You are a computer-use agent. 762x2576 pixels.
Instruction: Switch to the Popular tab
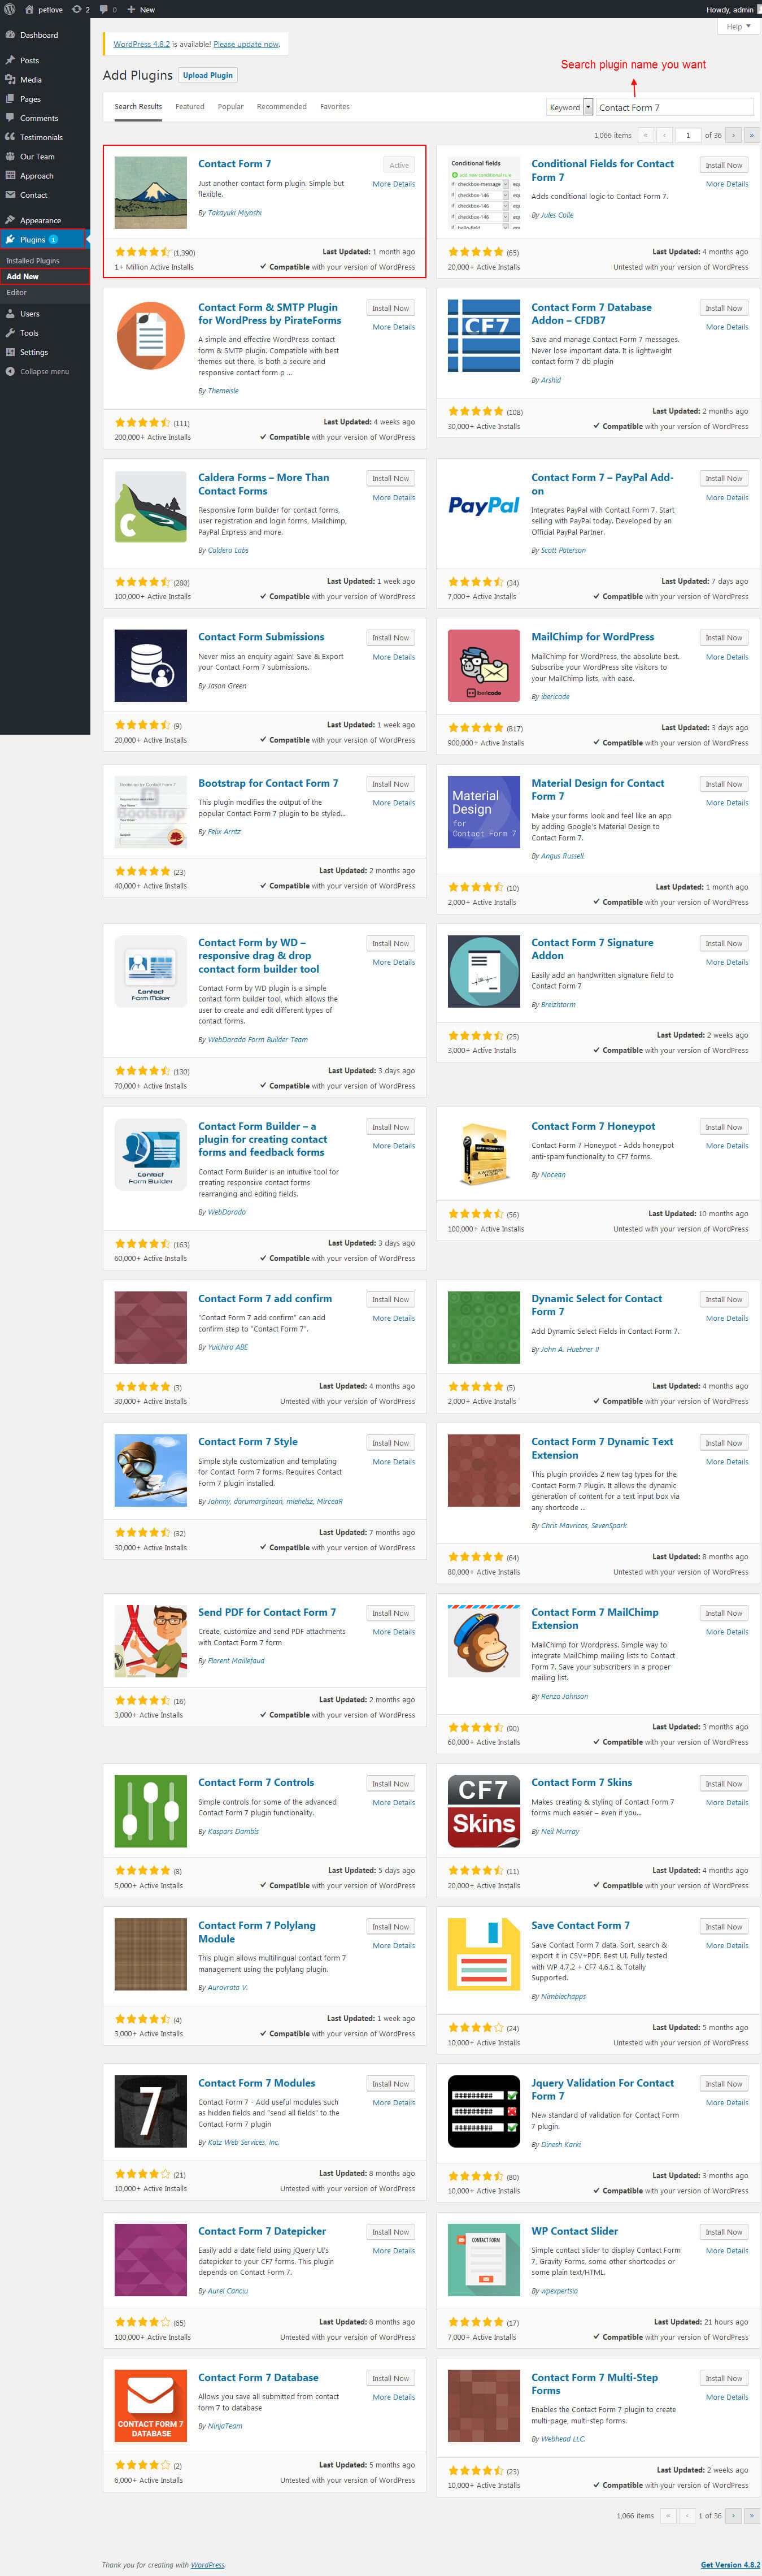(x=231, y=107)
